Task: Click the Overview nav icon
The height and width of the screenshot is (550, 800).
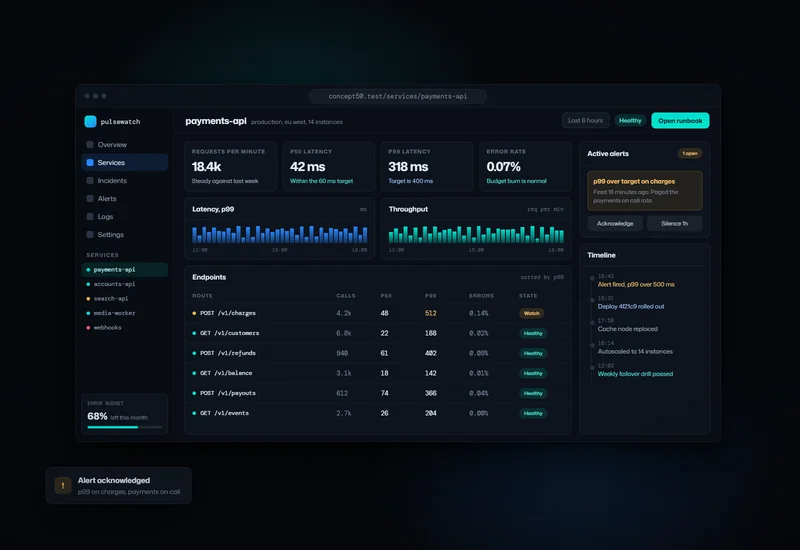Action: coord(90,144)
